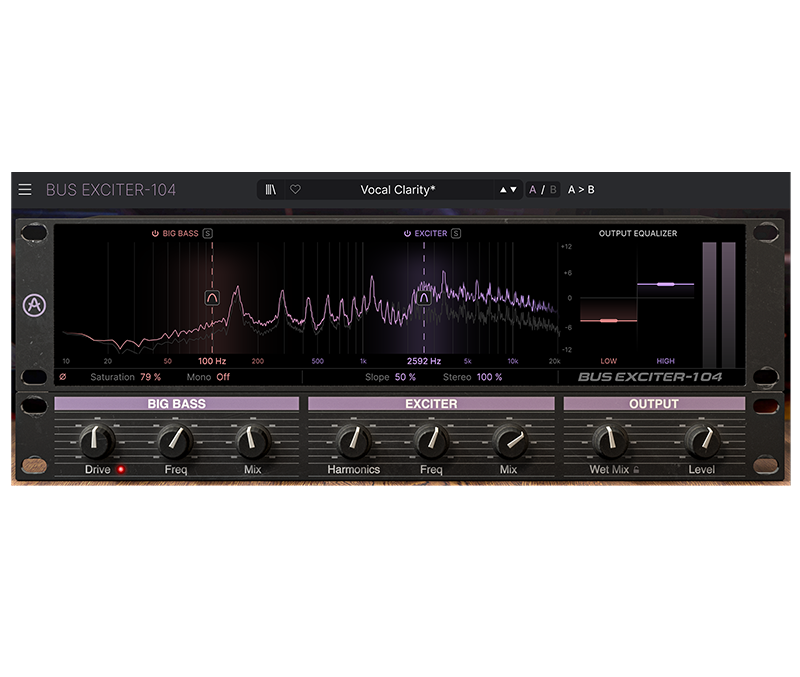This screenshot has height=677, width=800.
Task: Select next preset with down arrow
Action: 514,189
